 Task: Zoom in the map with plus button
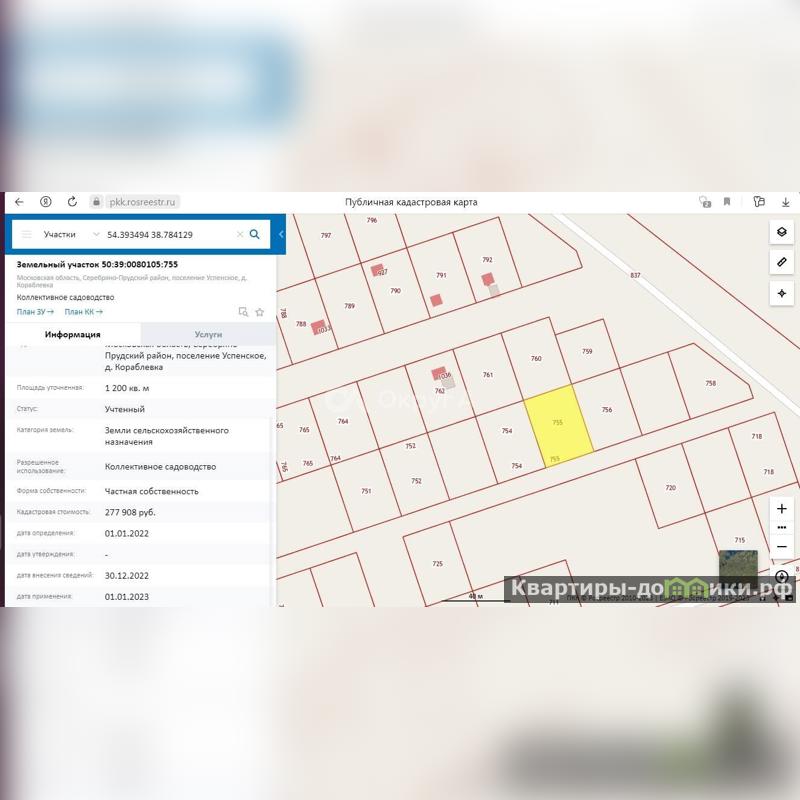click(782, 509)
